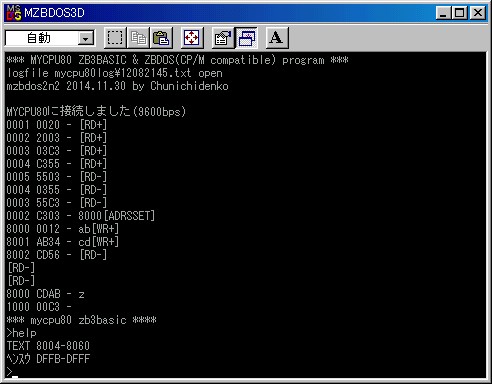
Task: Click the line 'MYCPU80に接続しました(9600bps)'
Action: (96, 111)
